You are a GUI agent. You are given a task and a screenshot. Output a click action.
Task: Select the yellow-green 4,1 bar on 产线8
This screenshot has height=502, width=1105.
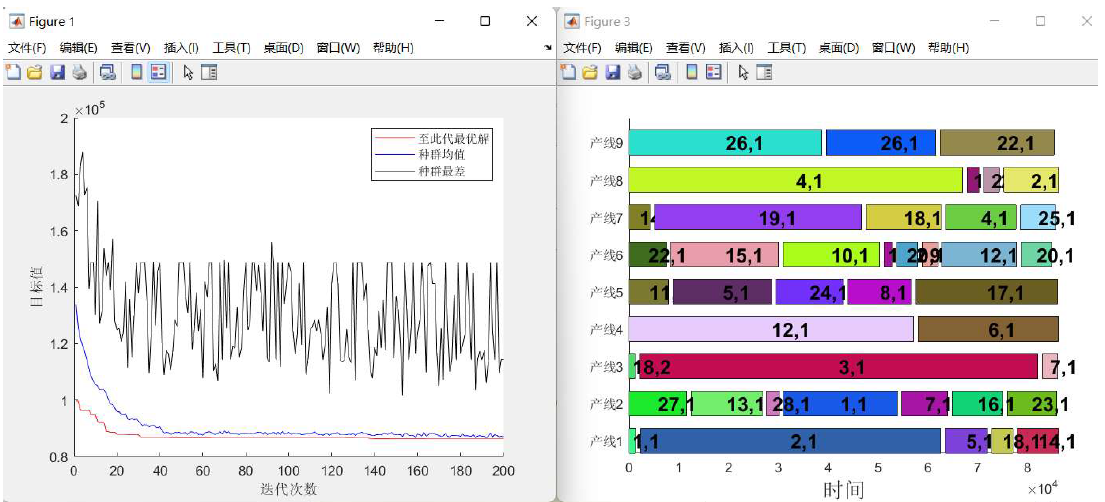click(796, 180)
